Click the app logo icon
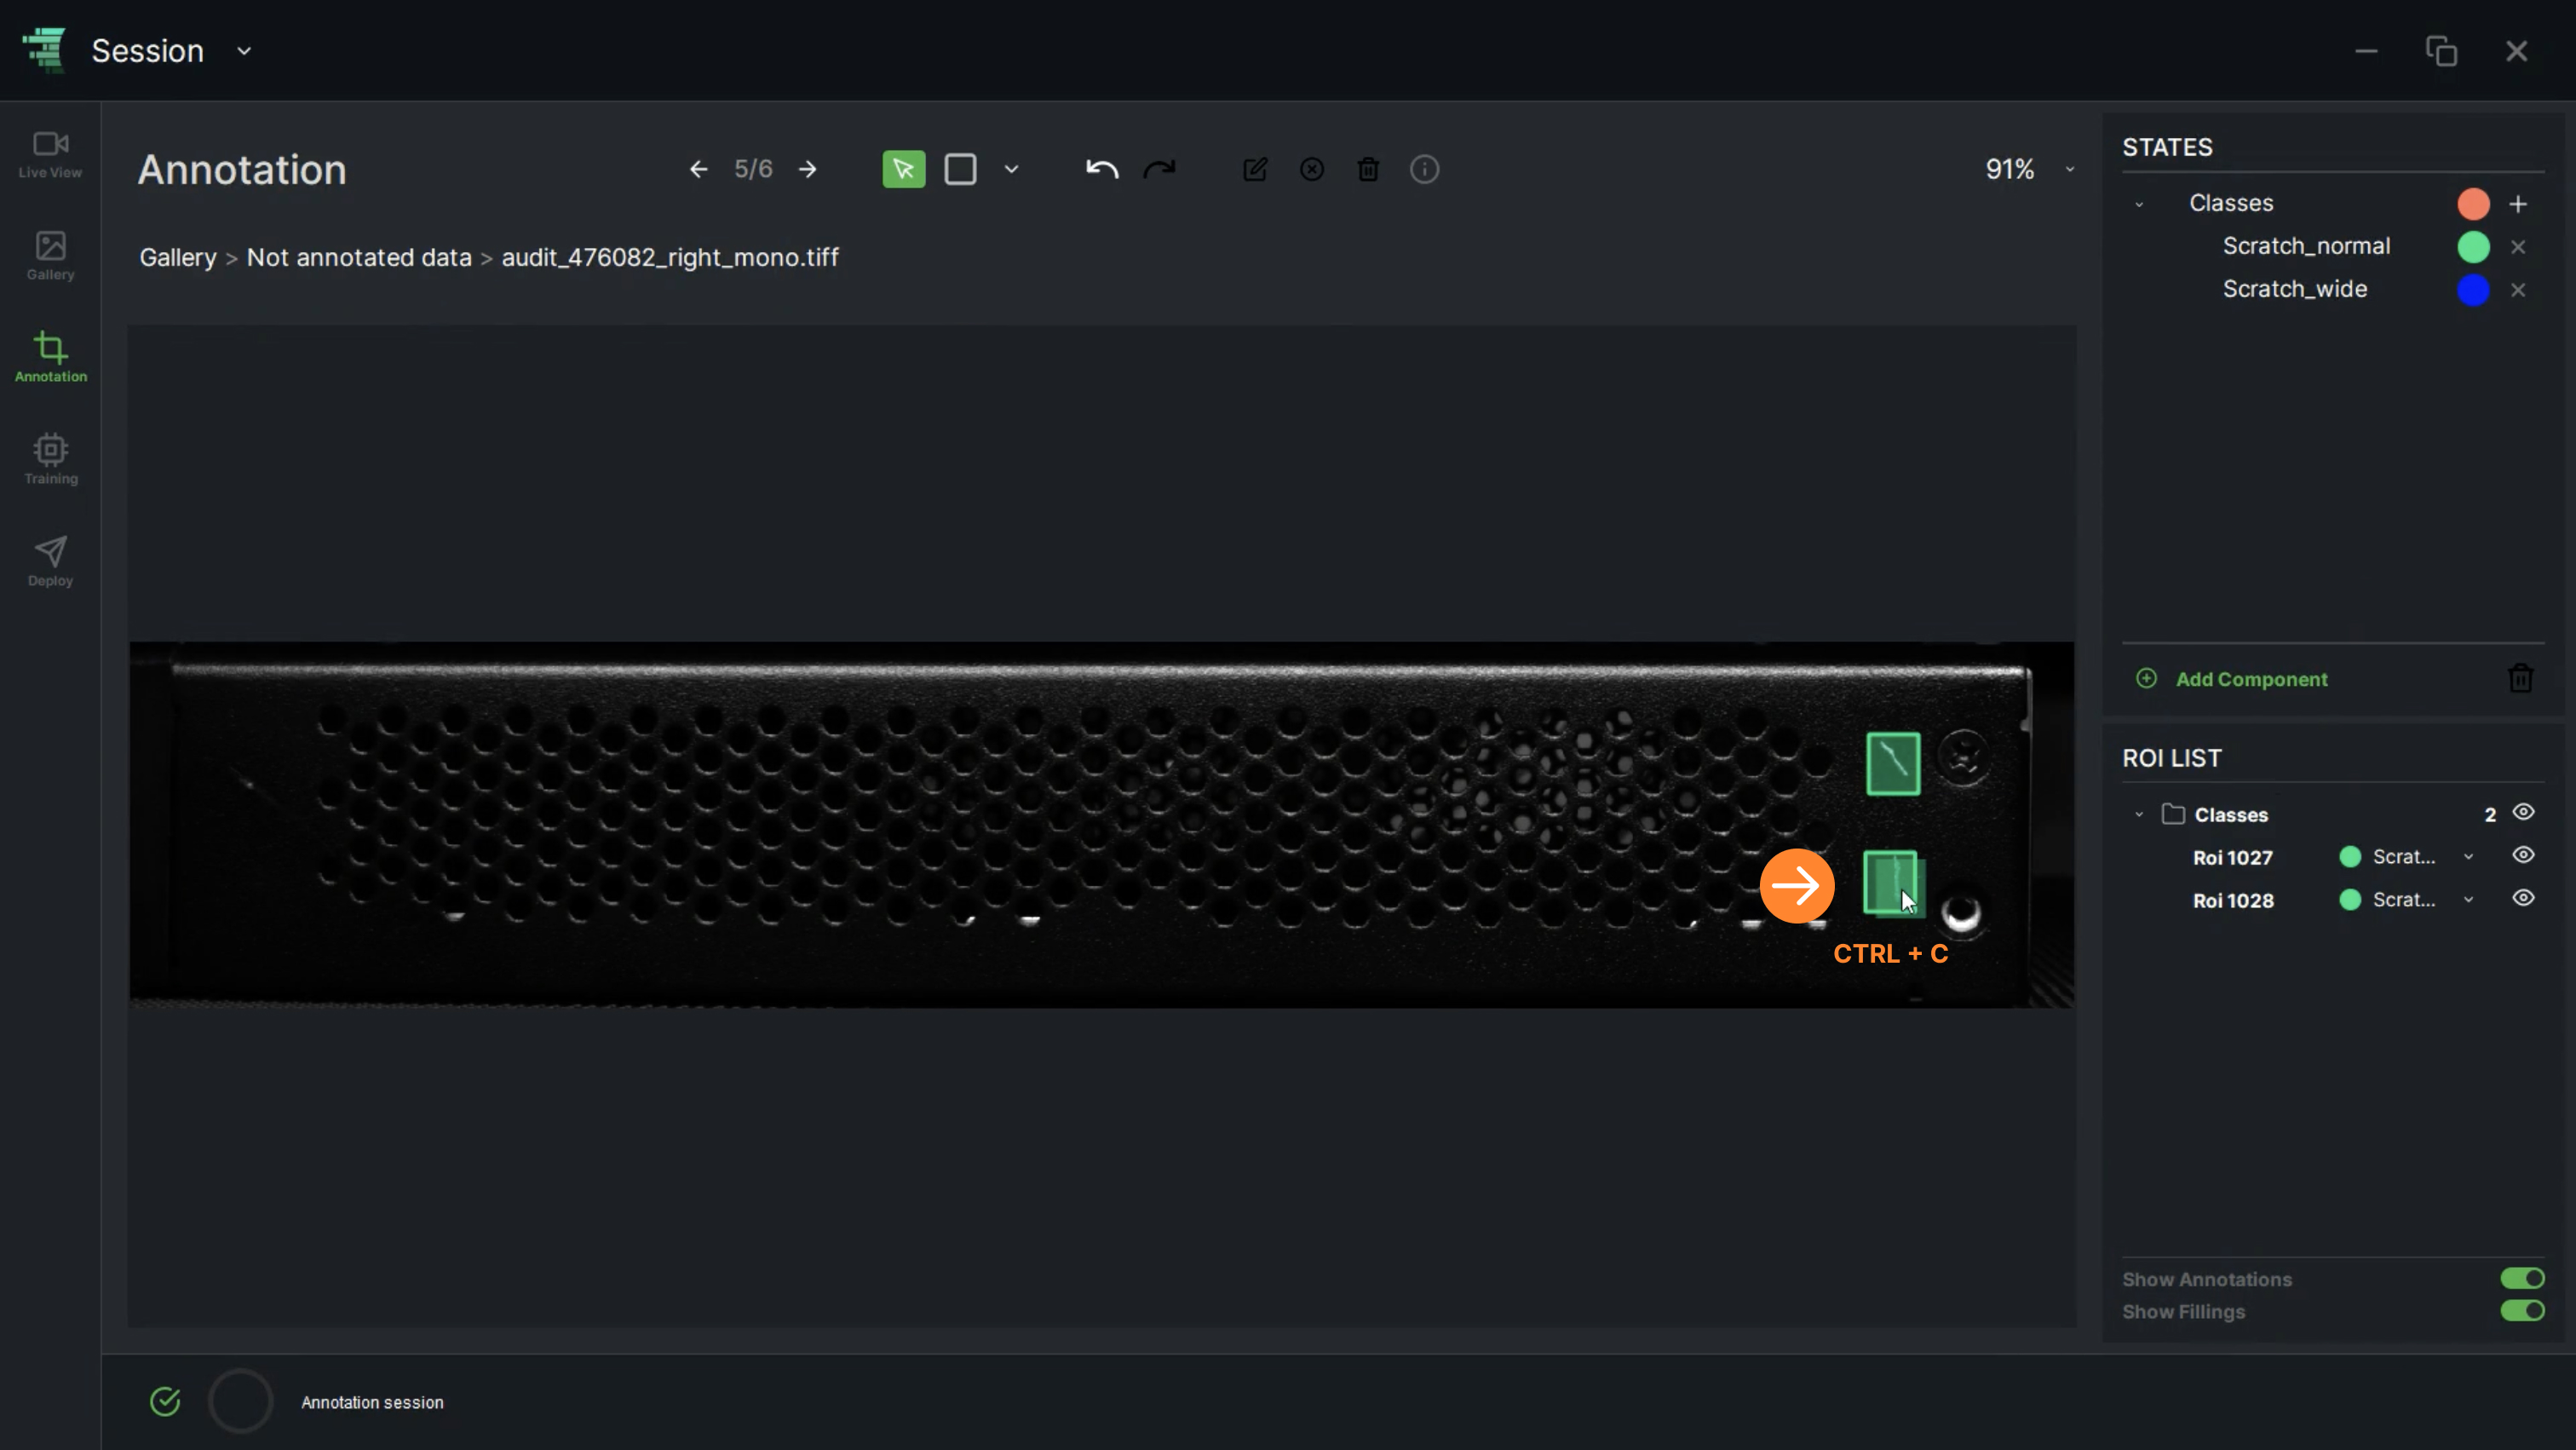 click(45, 50)
